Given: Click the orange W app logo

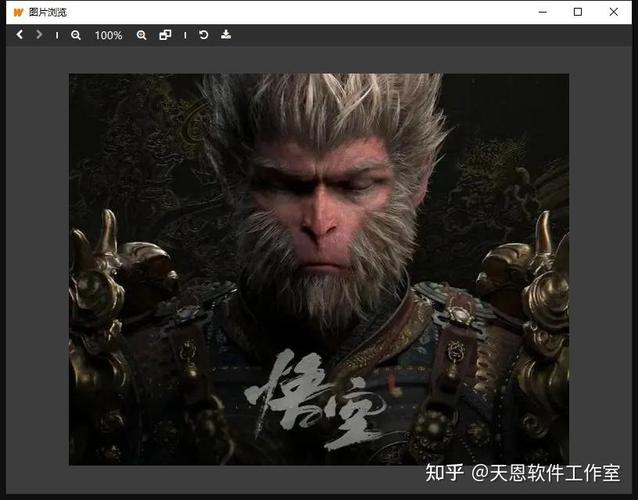Looking at the screenshot, I should [x=18, y=12].
